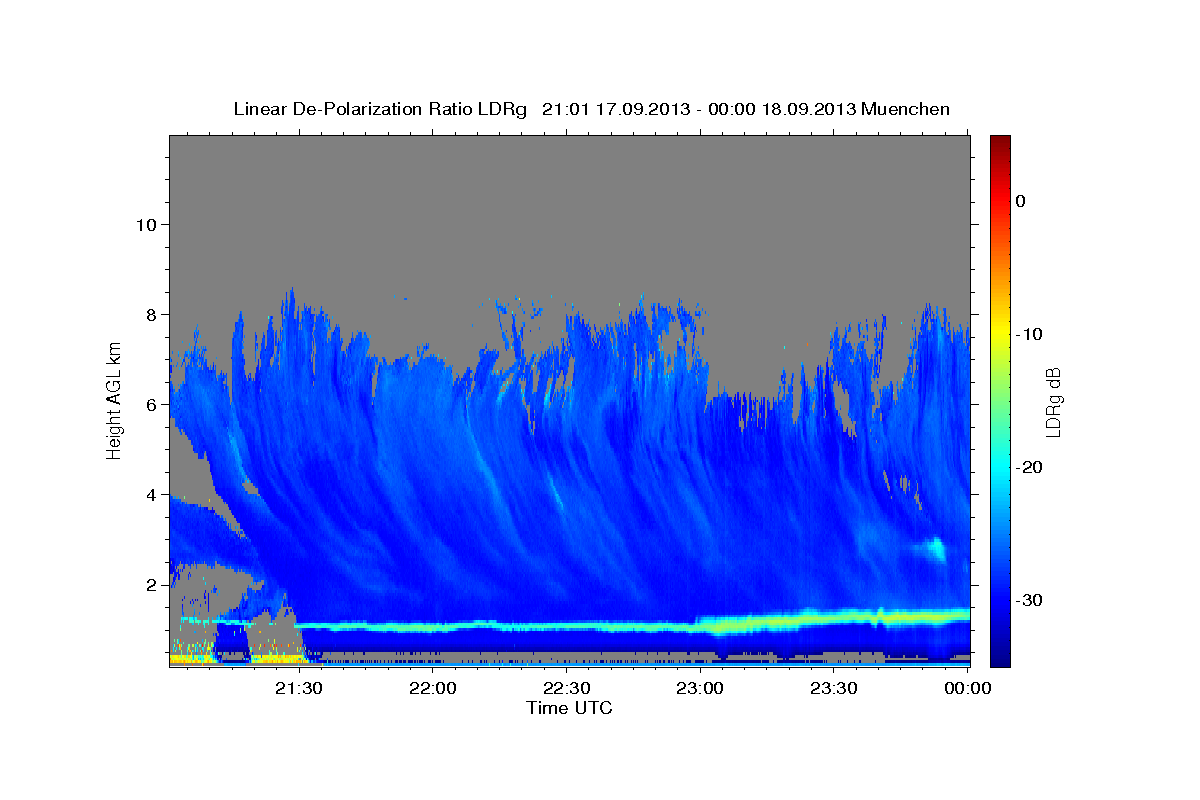Click the 'LDRg dB' colorbar title
1200x800 pixels.
click(1053, 401)
